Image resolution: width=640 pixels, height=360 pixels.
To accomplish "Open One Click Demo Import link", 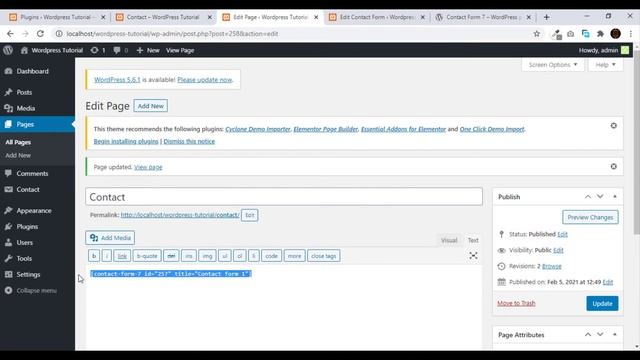I will tap(492, 129).
